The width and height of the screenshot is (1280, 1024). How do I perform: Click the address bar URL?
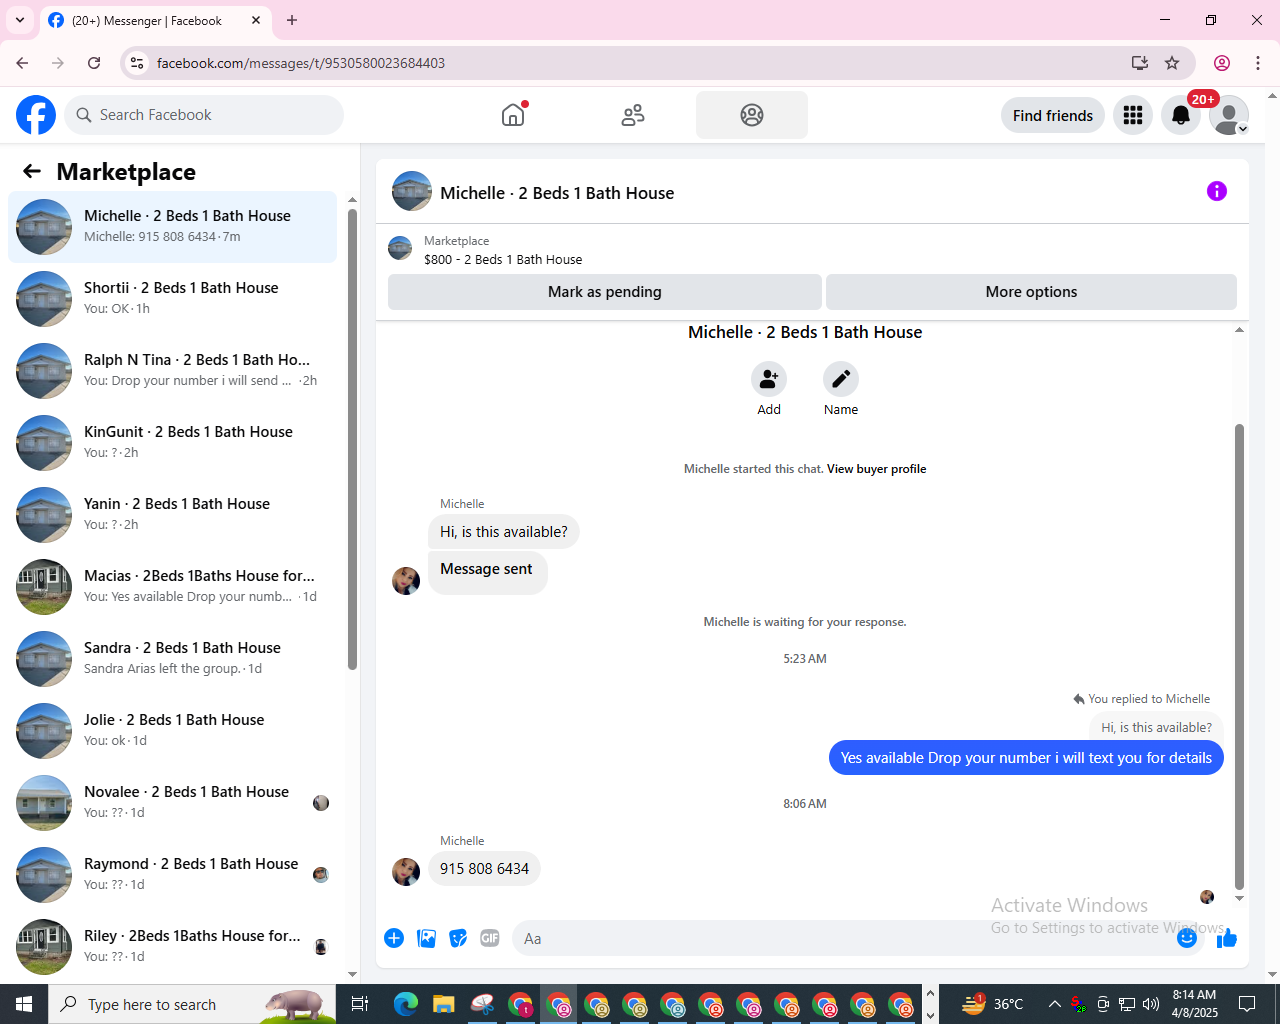click(x=301, y=63)
